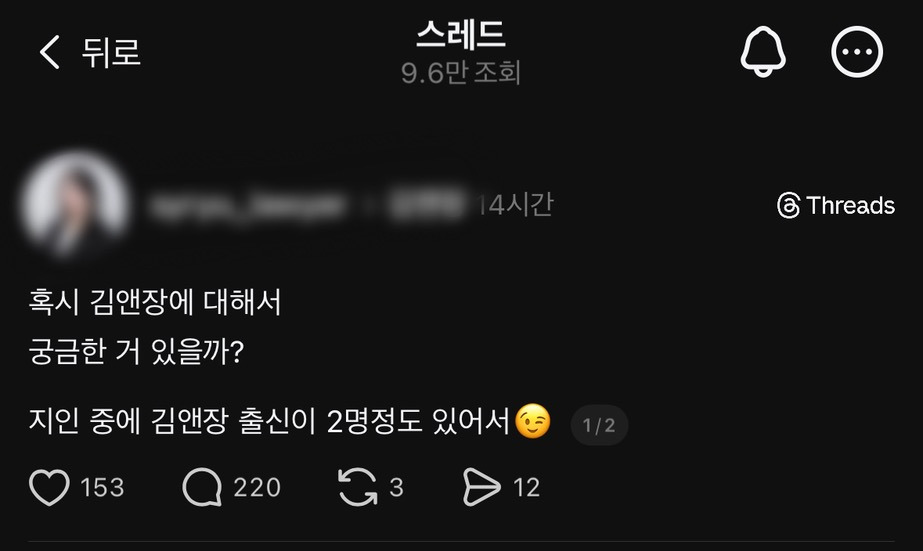Click the 스레드 header title
The height and width of the screenshot is (551, 923).
461,34
